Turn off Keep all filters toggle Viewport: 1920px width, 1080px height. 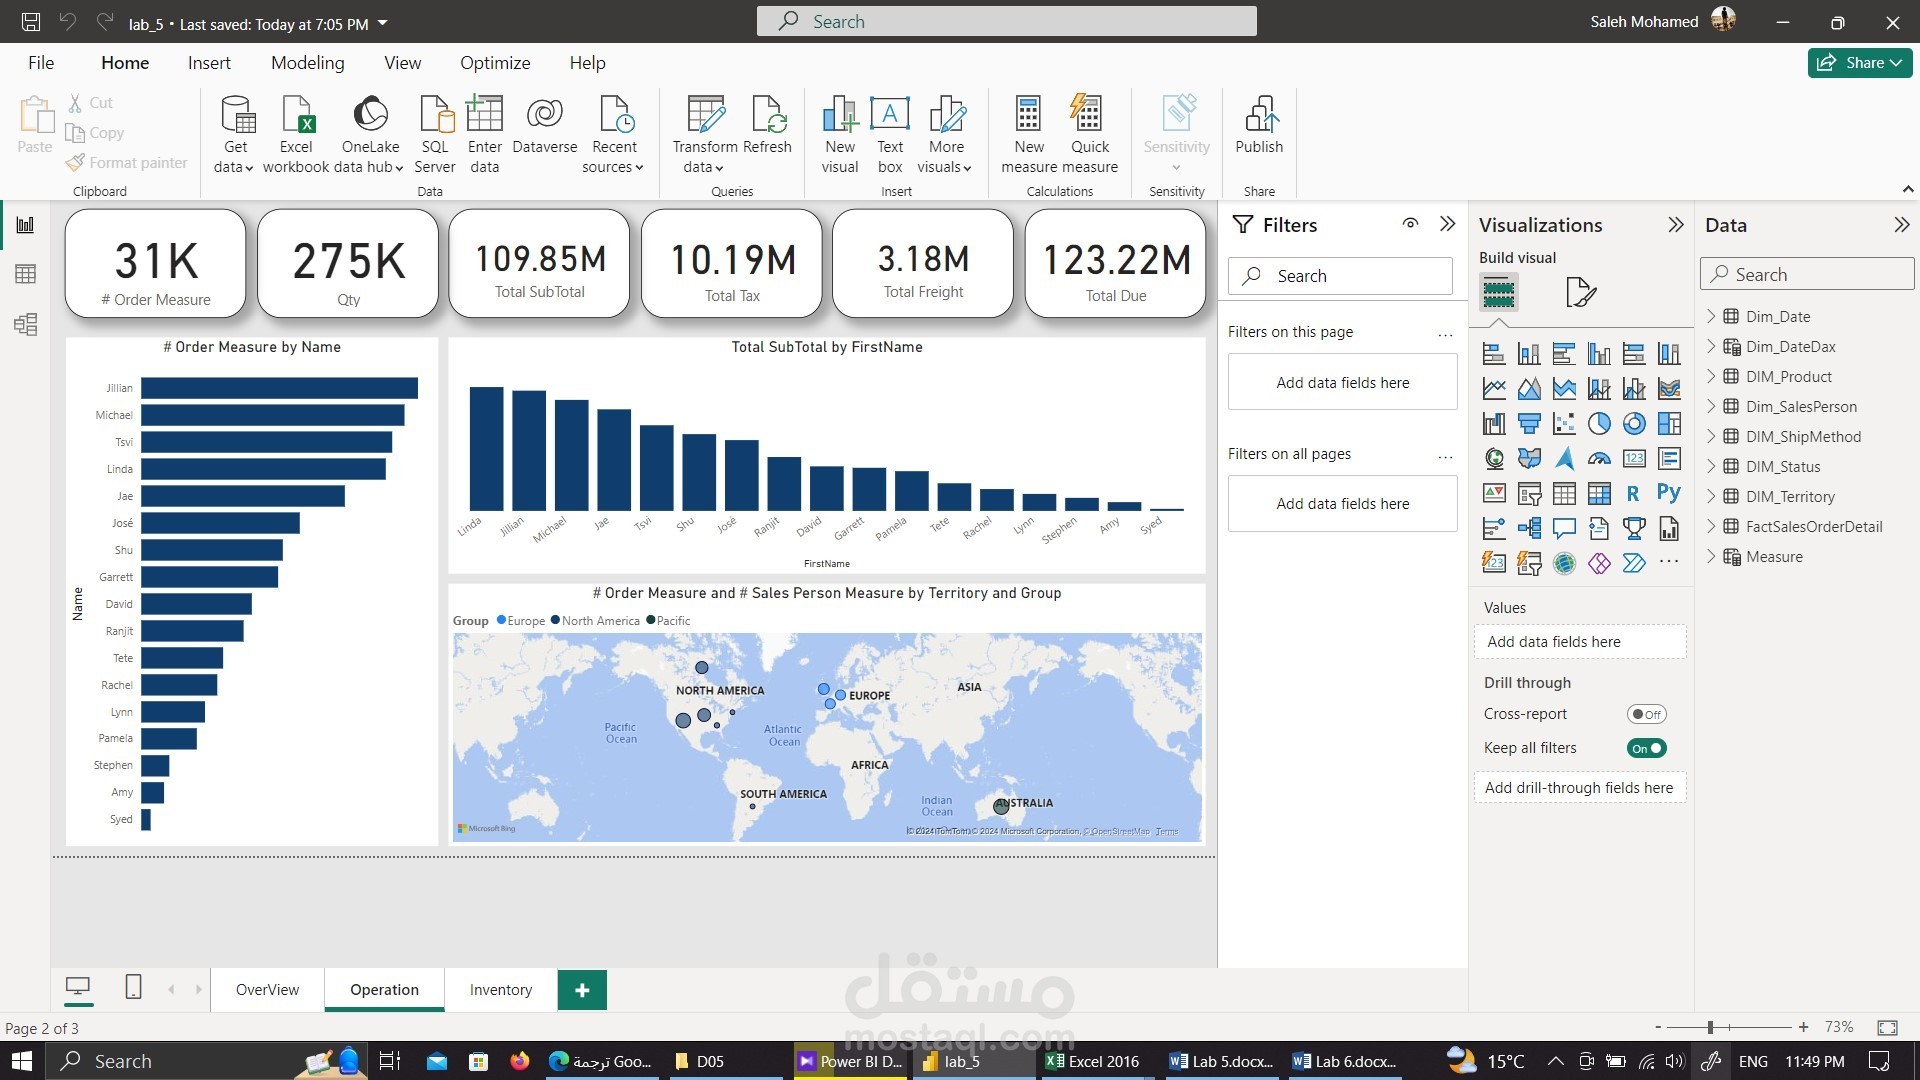pos(1646,748)
